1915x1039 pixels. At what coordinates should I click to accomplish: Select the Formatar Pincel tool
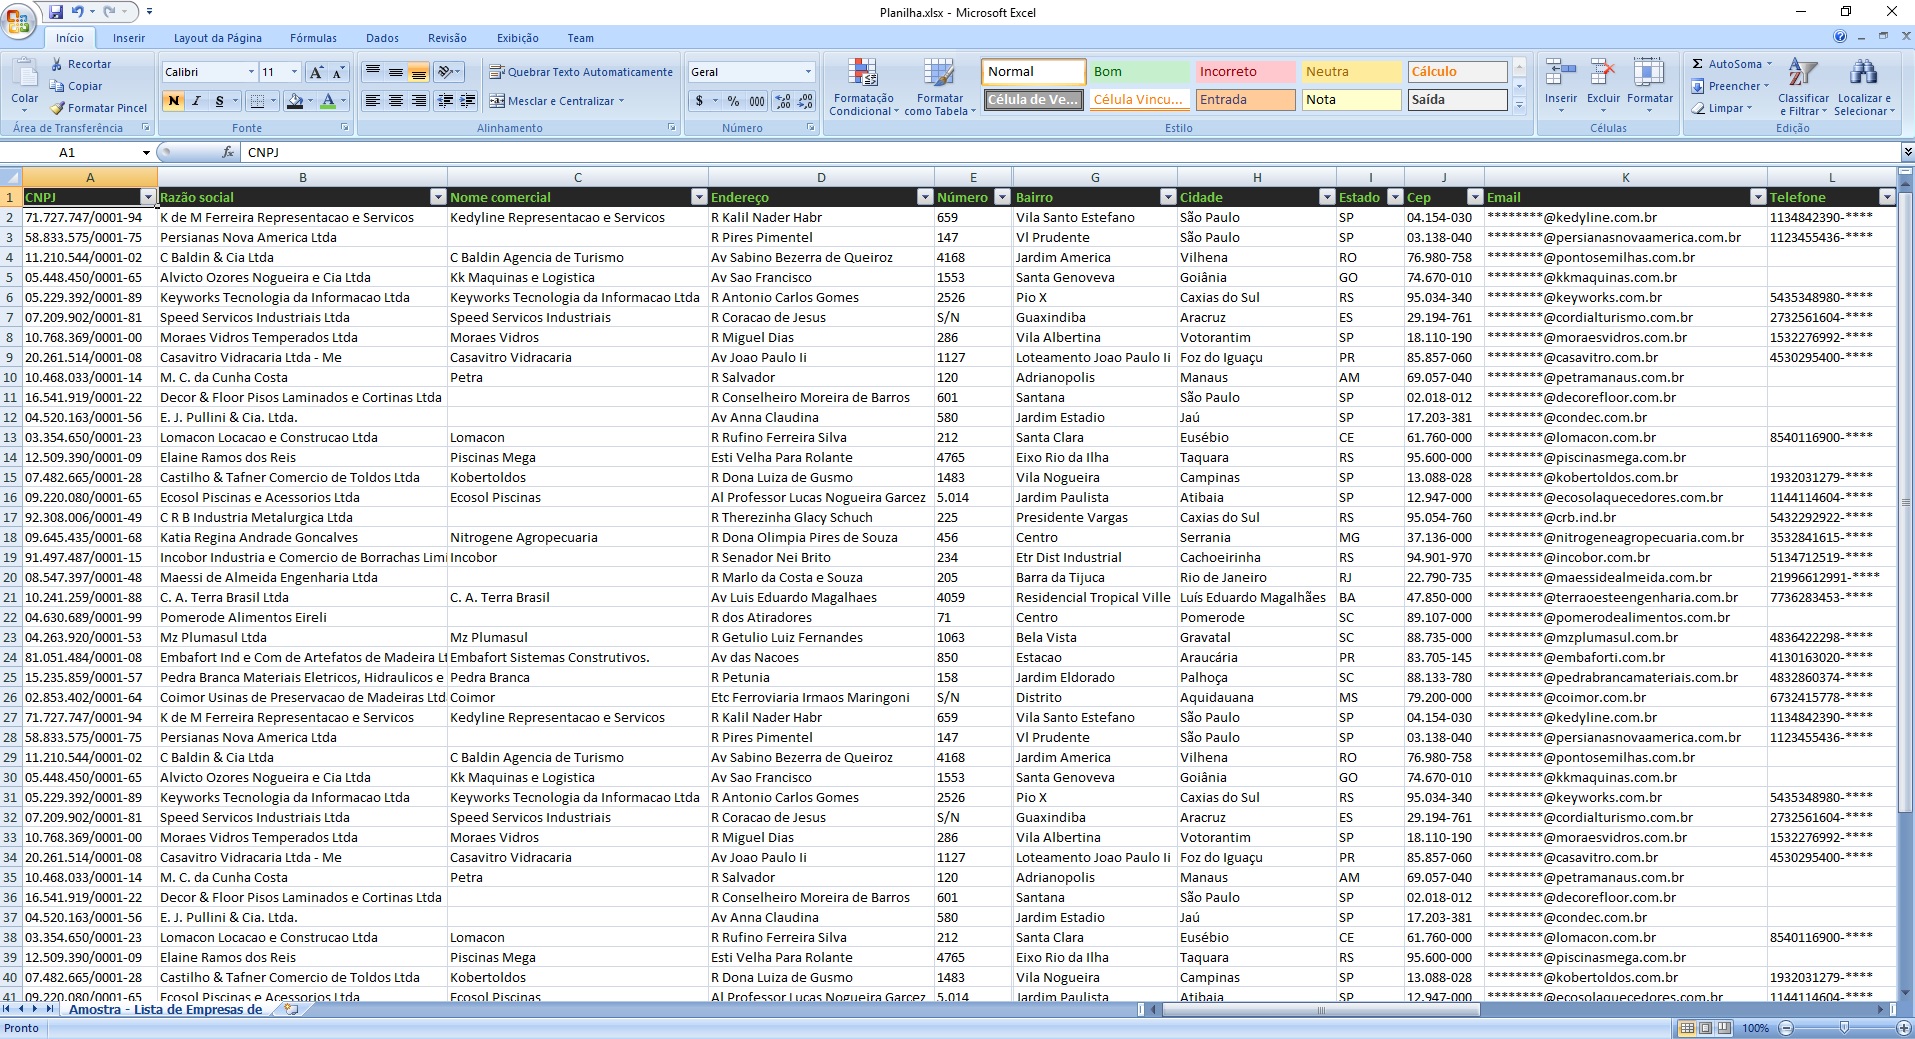click(x=98, y=108)
